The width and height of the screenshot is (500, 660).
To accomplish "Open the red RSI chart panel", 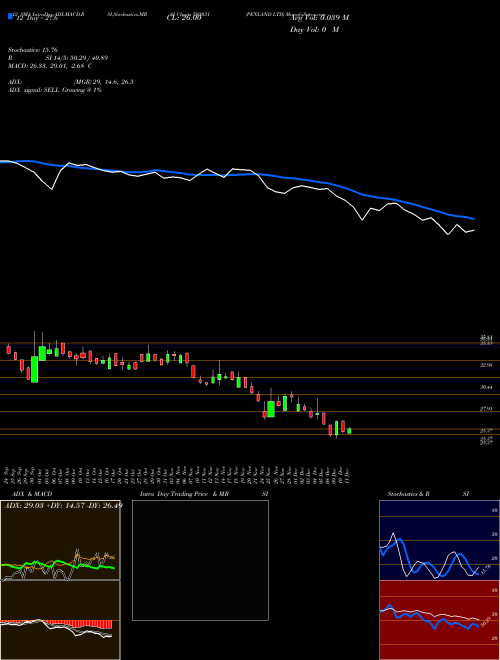I will [x=439, y=620].
